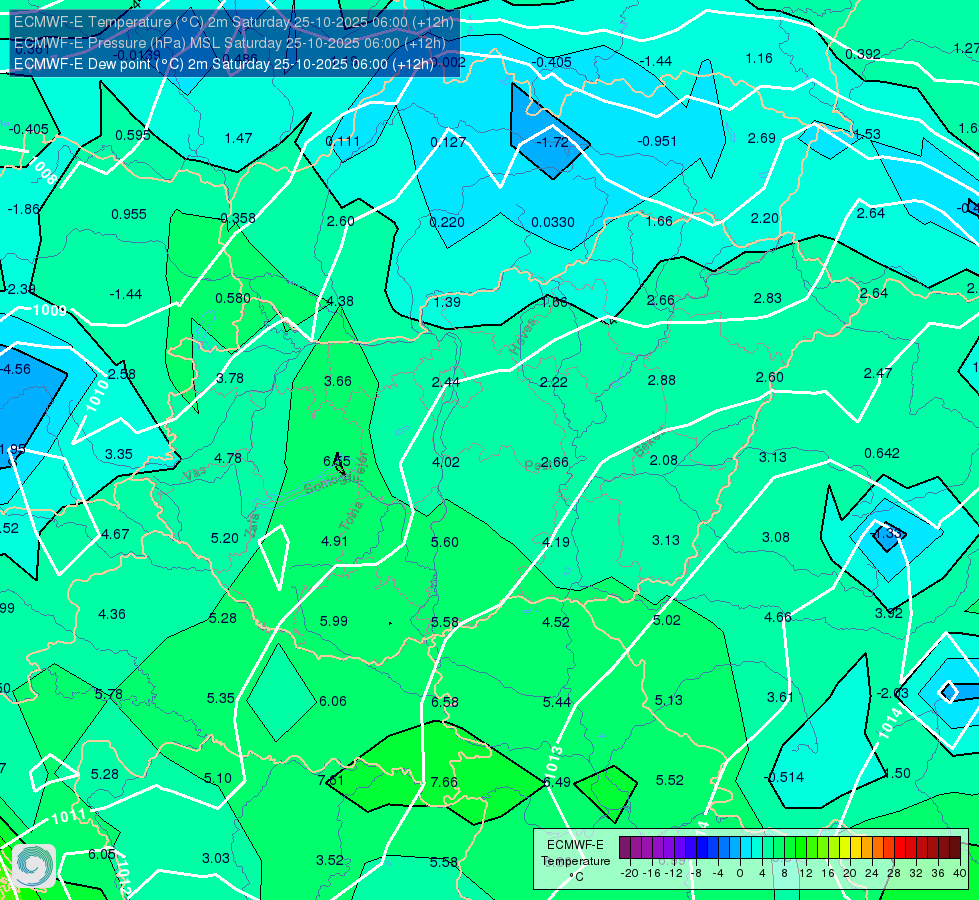The width and height of the screenshot is (979, 900).
Task: Click the 0.955 temperature value
Action: tap(129, 214)
